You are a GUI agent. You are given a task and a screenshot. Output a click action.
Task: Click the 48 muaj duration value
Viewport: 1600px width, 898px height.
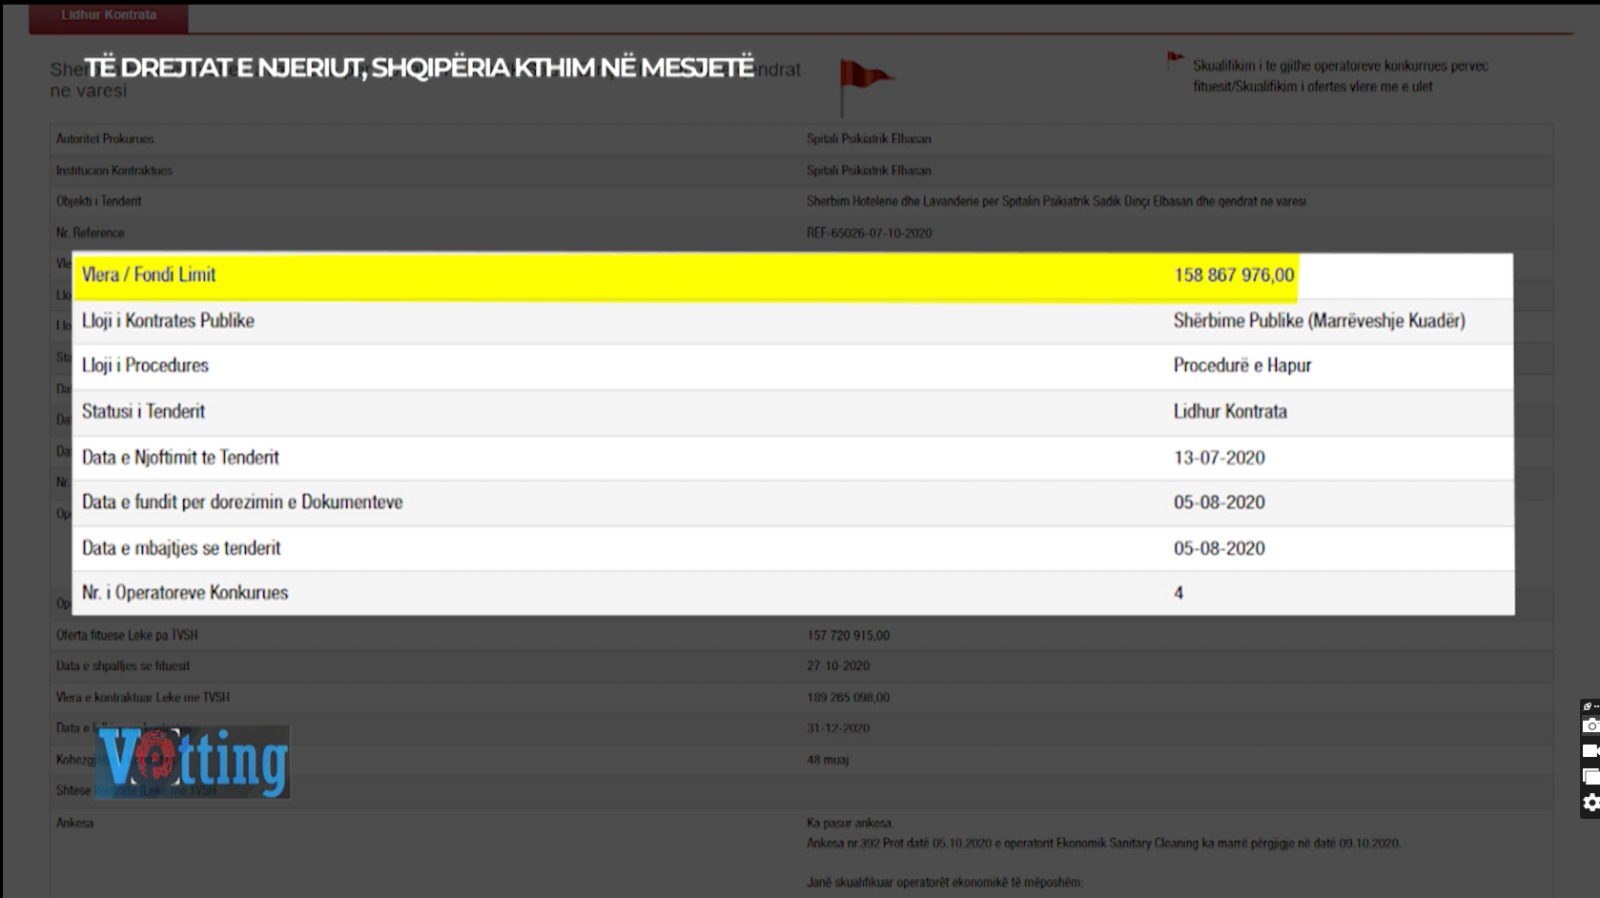coord(827,760)
